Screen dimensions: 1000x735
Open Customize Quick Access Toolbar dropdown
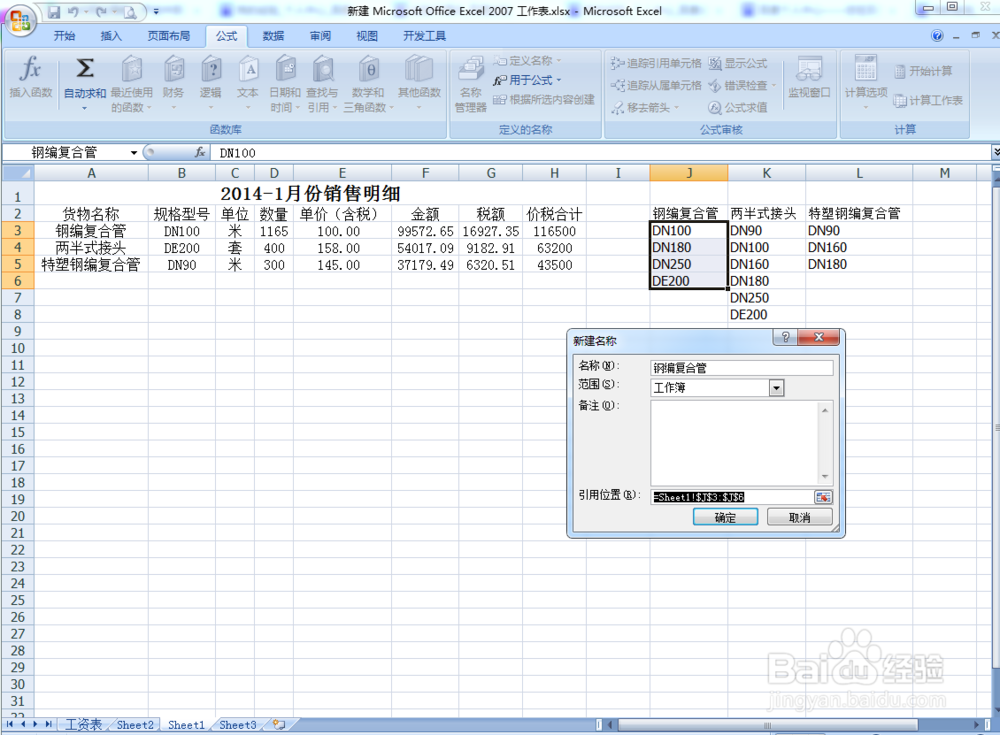[156, 11]
